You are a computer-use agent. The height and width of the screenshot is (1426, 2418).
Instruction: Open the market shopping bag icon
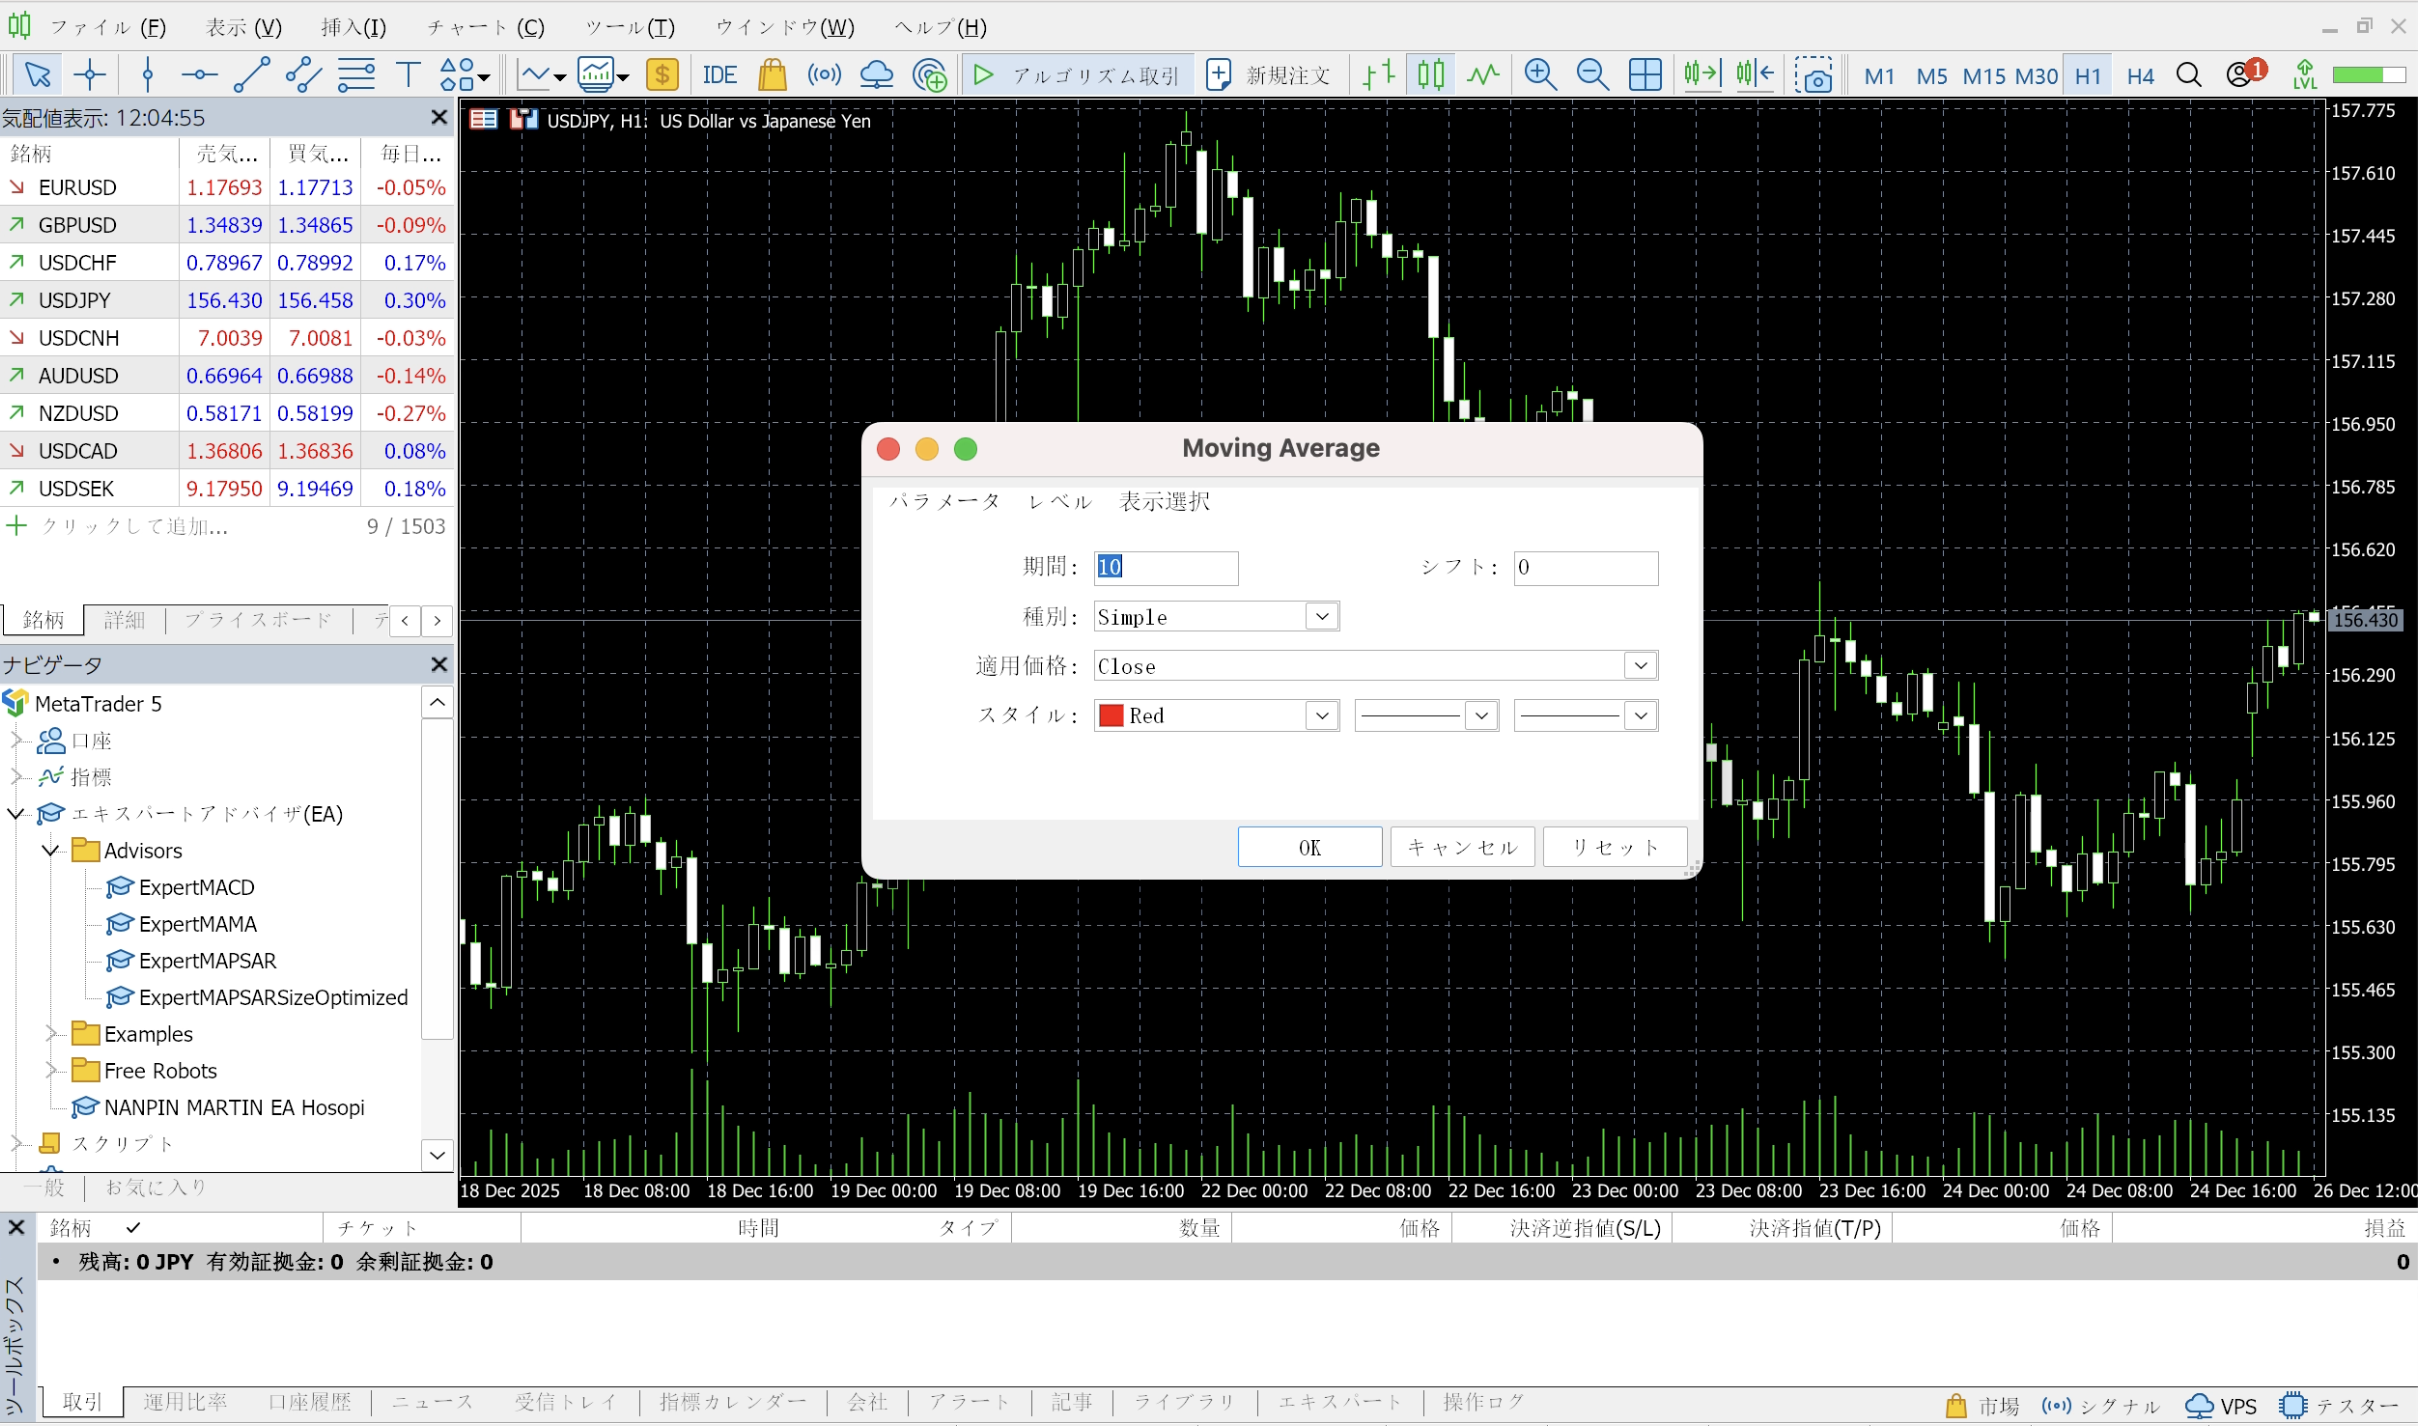pos(772,75)
